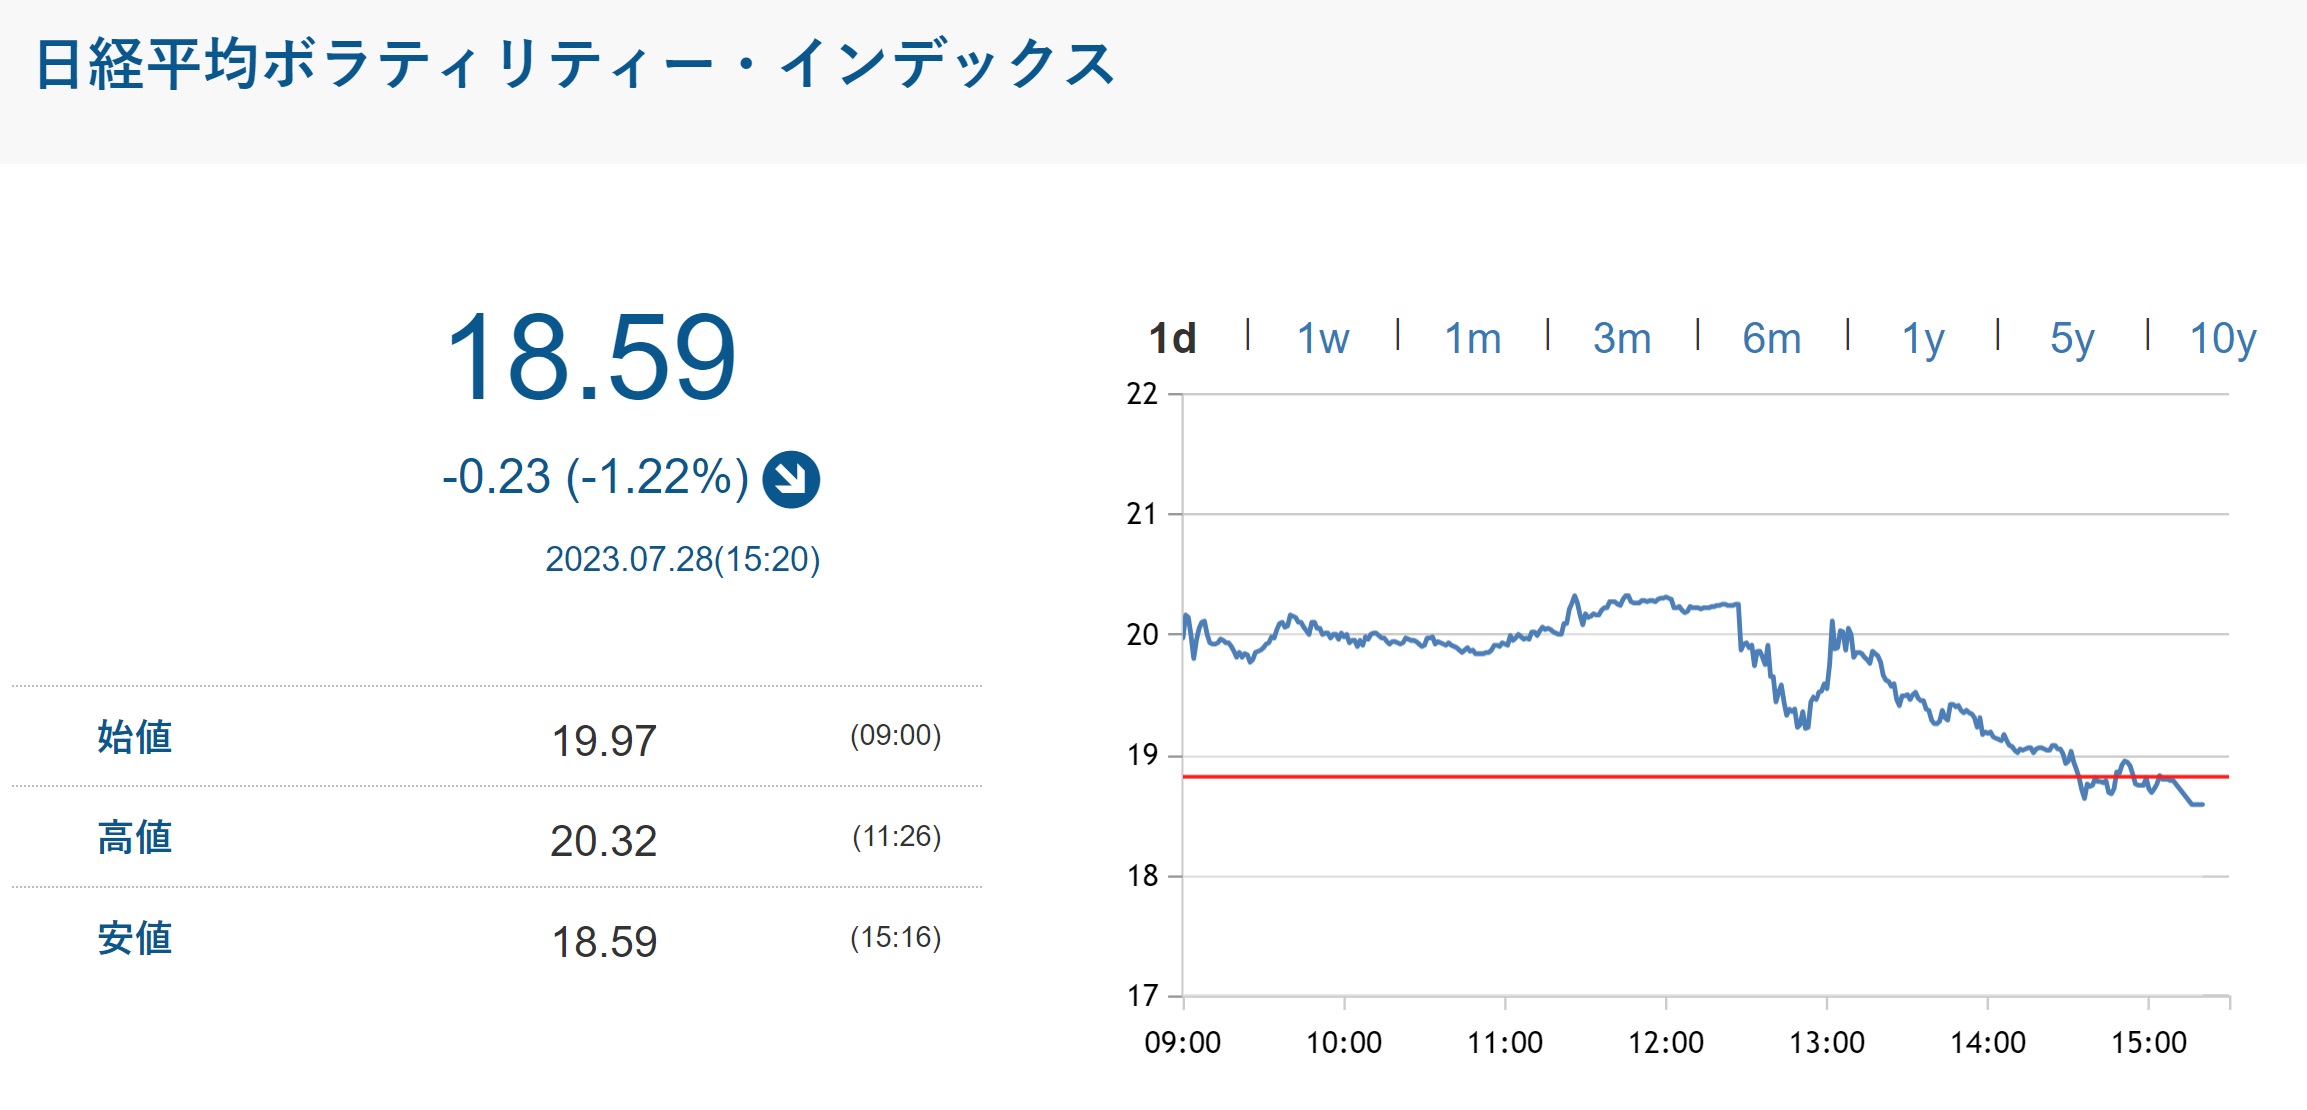Select the 1d chart range tab
The image size is (2307, 1110).
[1172, 339]
